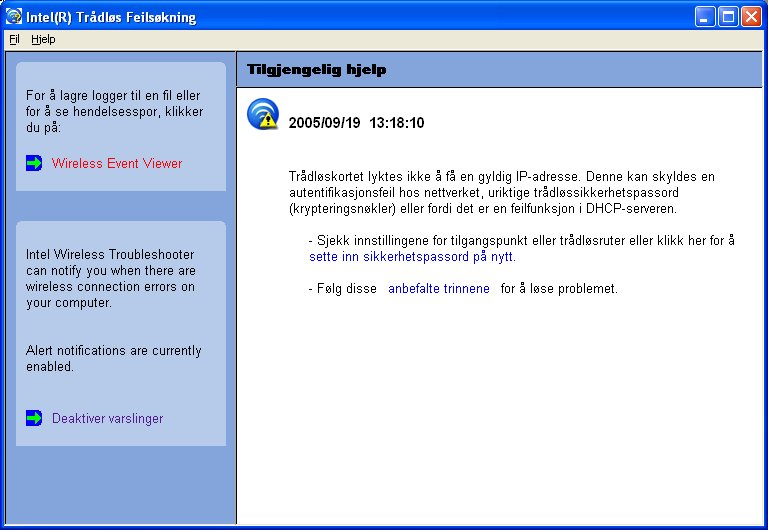Image resolution: width=768 pixels, height=530 pixels.
Task: Select the timestamp text 2005/09/19 13:18:10
Action: pos(356,122)
